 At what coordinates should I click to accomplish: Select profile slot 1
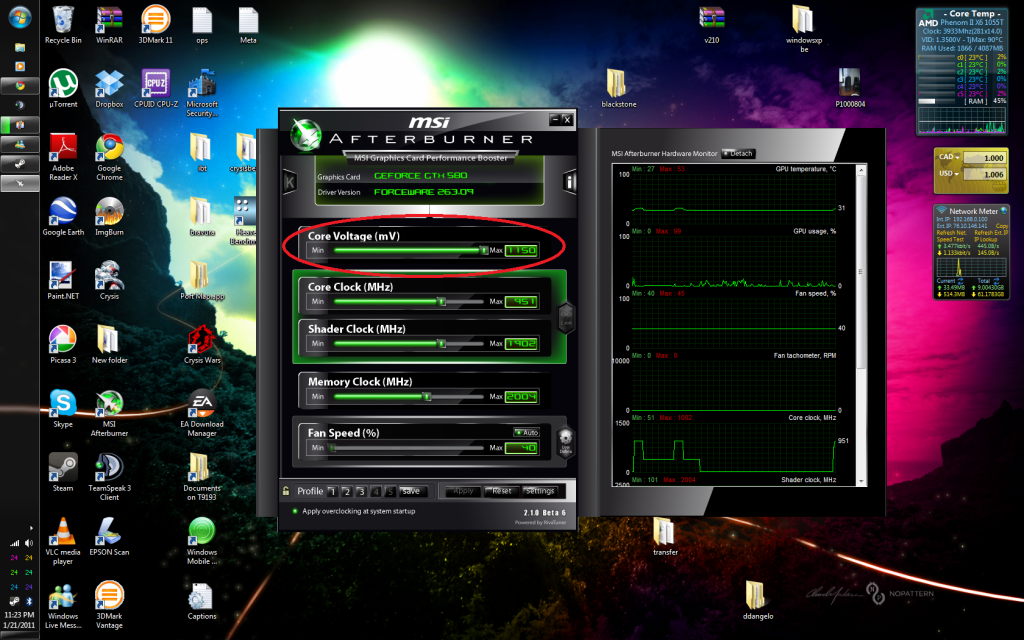[332, 491]
